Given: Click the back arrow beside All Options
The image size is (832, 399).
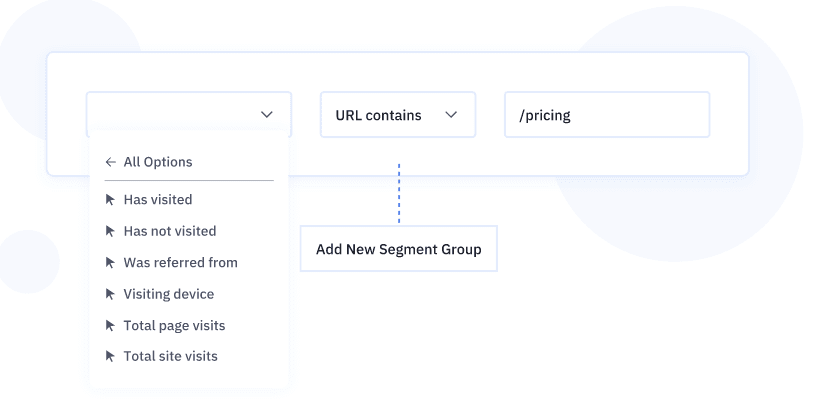Looking at the screenshot, I should 110,162.
